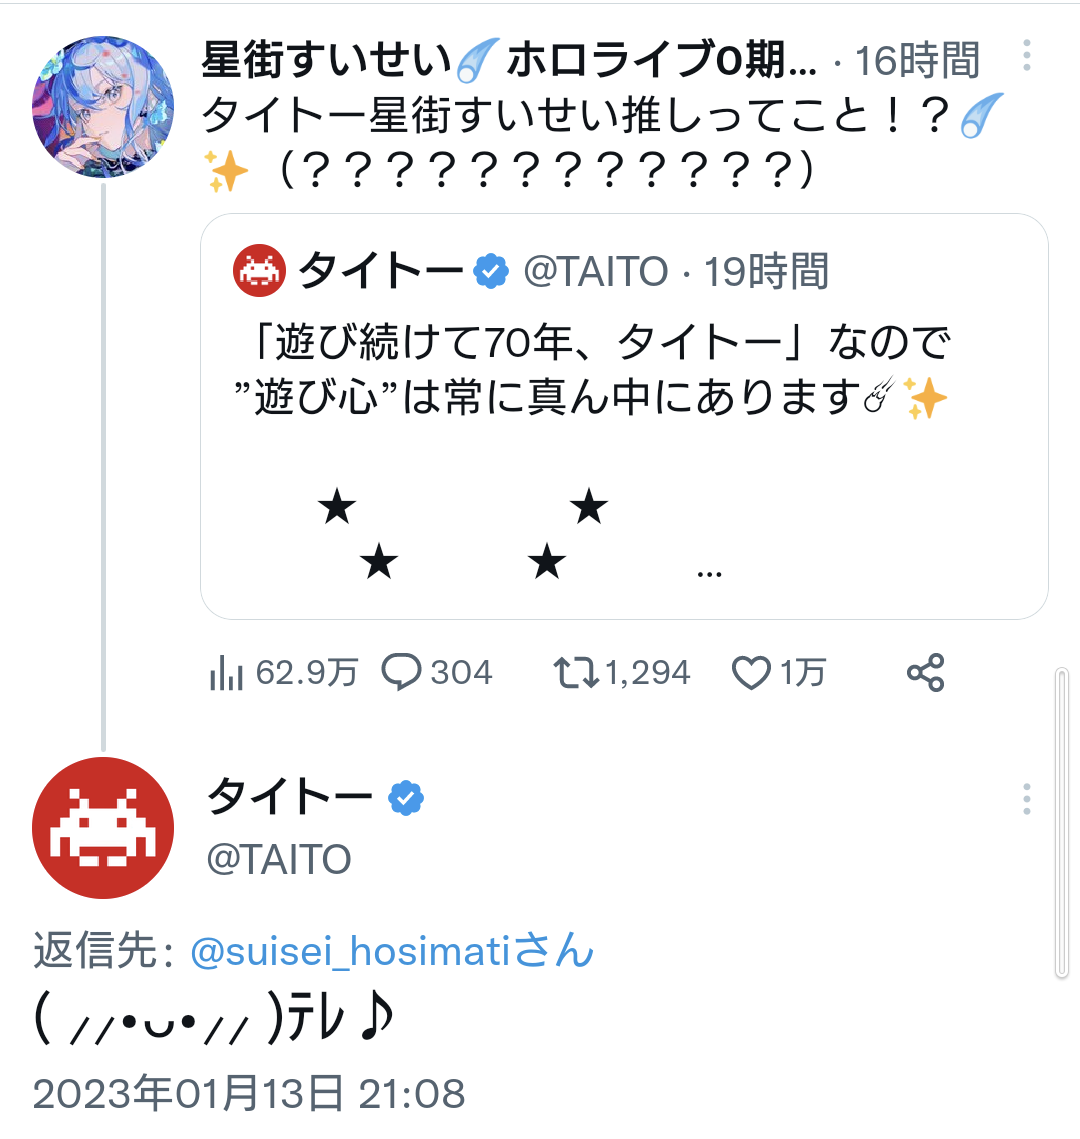Tap the small TAITO avatar in quoted tweet

[260, 272]
